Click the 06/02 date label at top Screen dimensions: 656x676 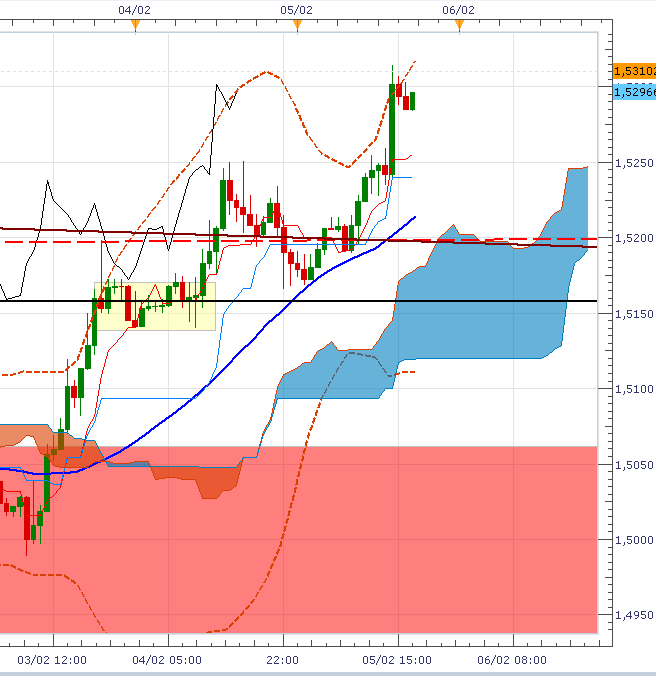[x=459, y=10]
